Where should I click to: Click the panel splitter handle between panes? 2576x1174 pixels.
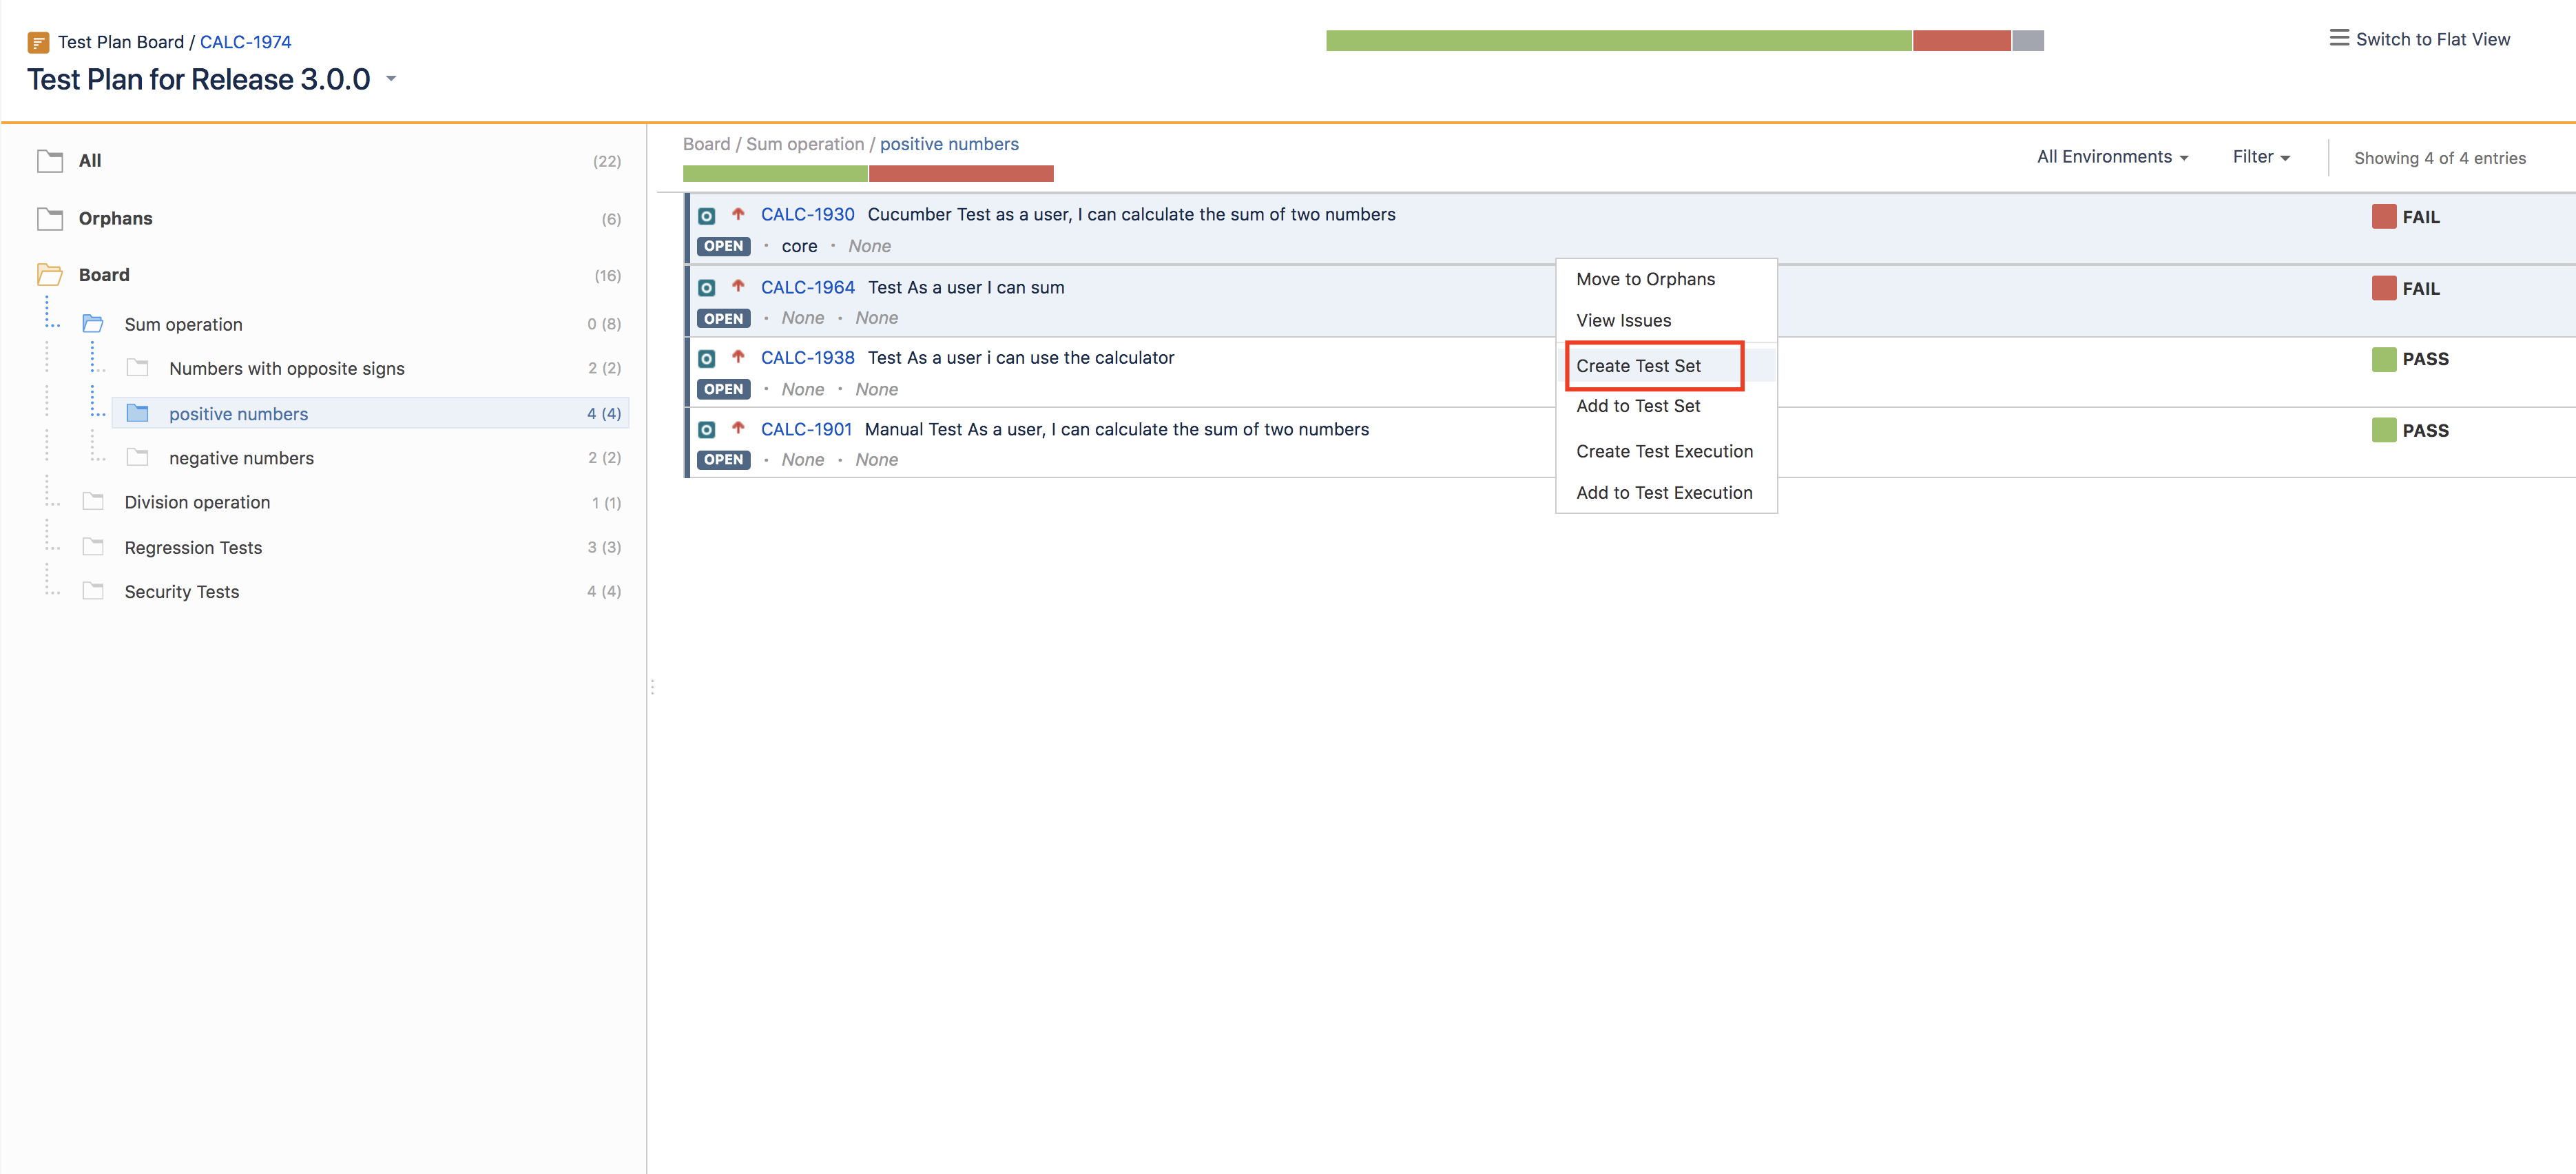[x=652, y=687]
